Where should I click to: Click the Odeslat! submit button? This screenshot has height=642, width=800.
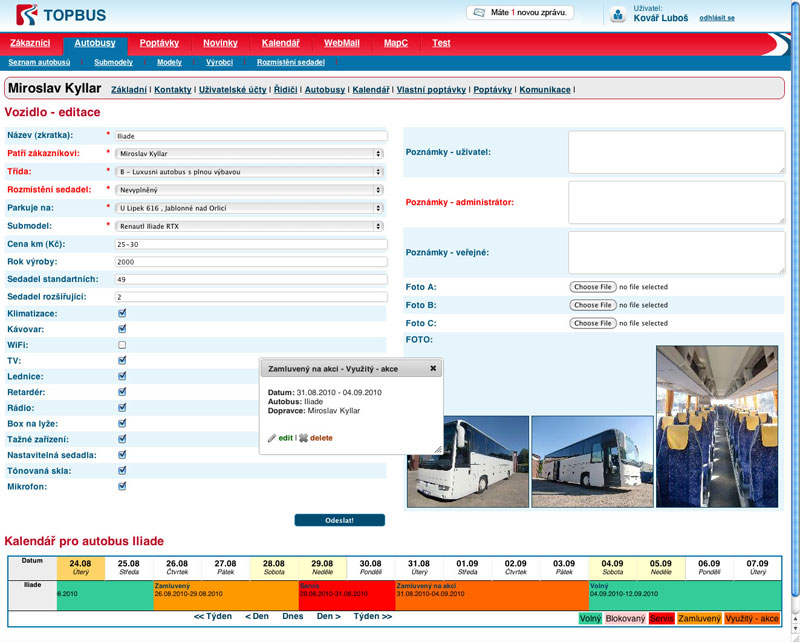(x=339, y=520)
